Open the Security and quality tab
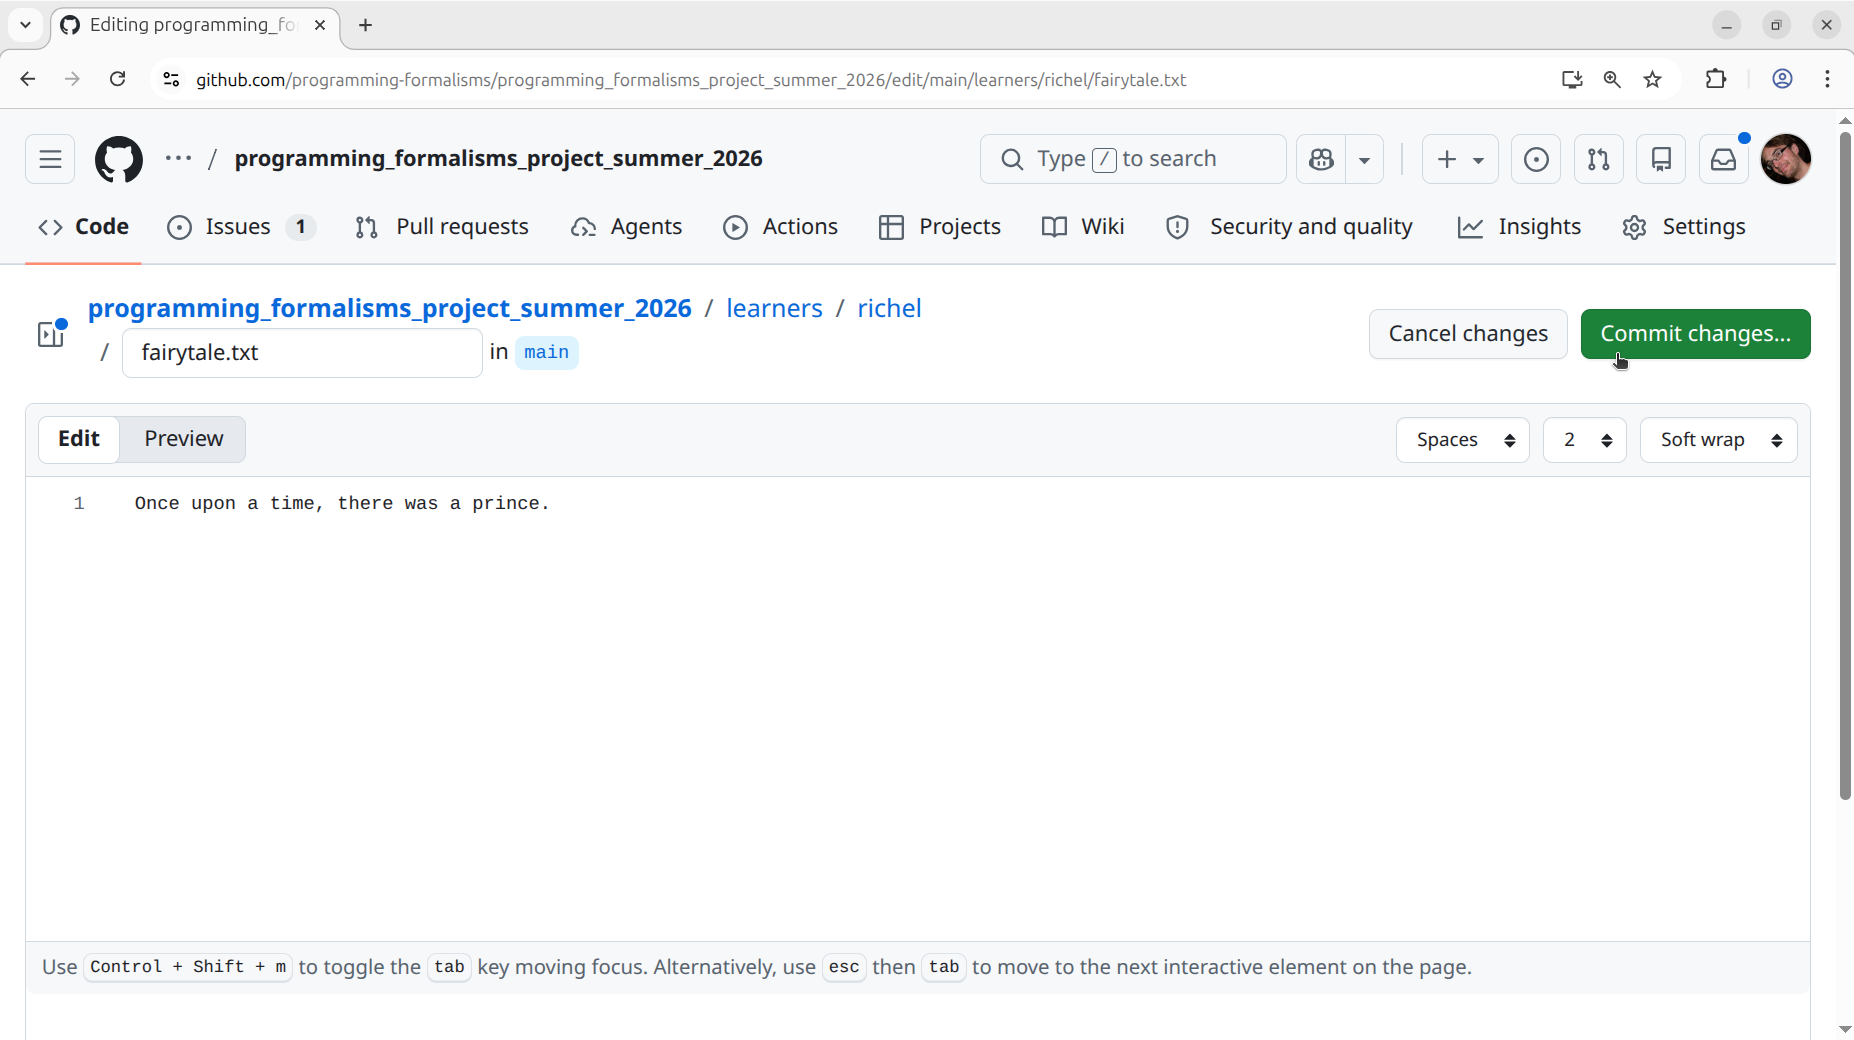This screenshot has width=1854, height=1040. (x=1289, y=227)
